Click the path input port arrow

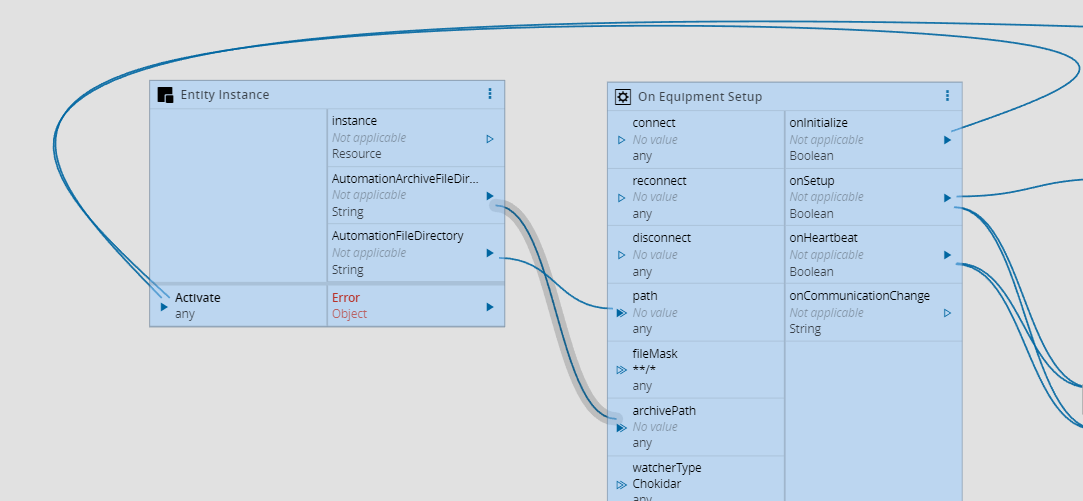[621, 313]
